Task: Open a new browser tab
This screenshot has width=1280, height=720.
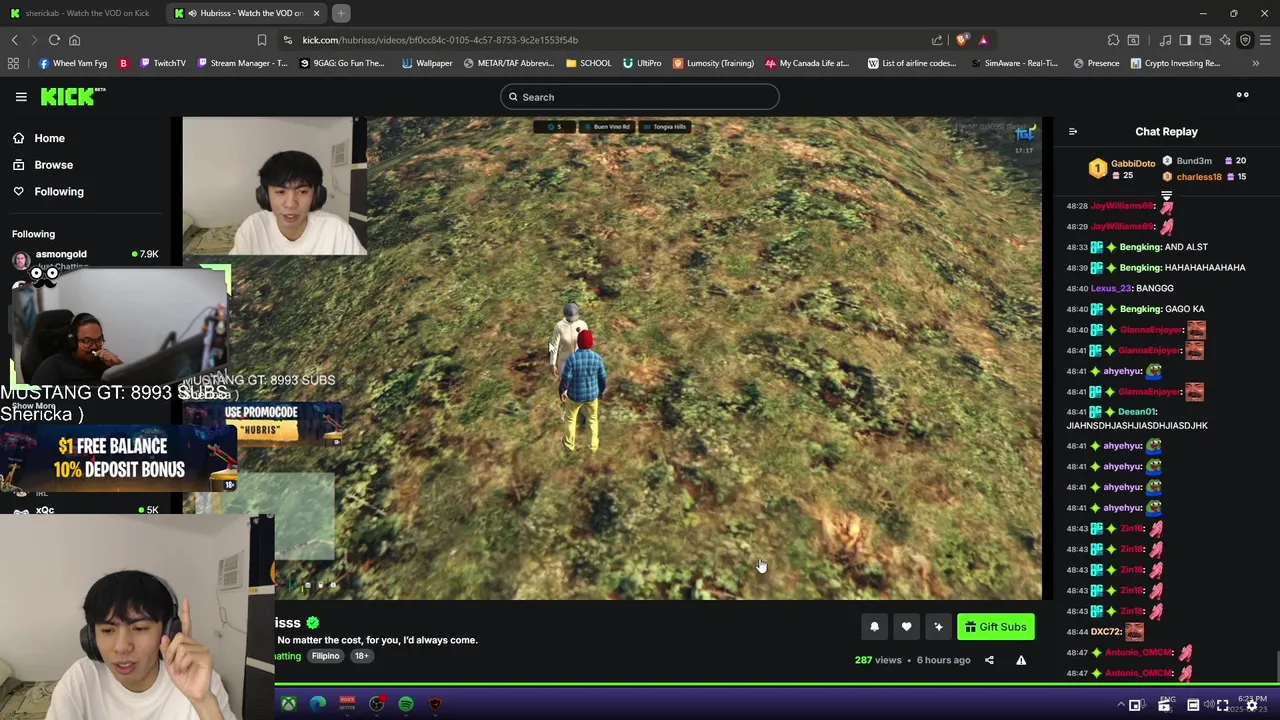Action: (x=341, y=13)
